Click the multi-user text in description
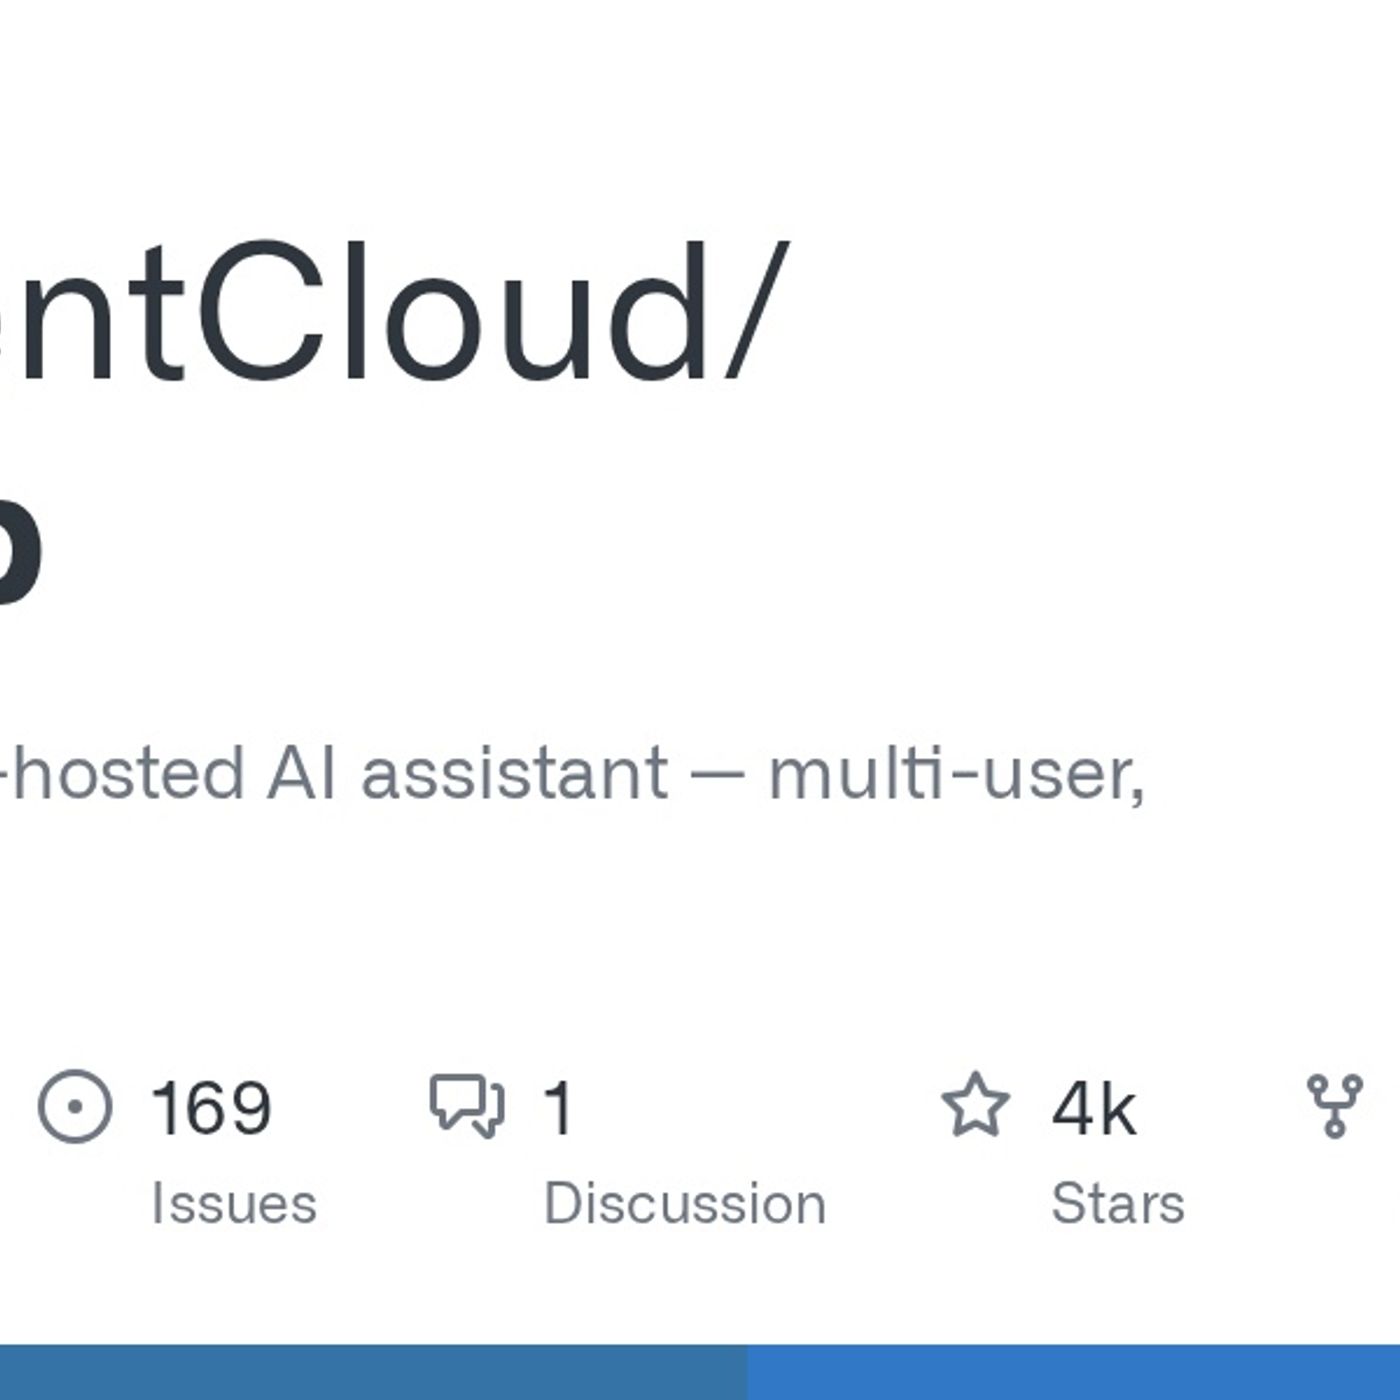The image size is (1400, 1400). click(957, 773)
